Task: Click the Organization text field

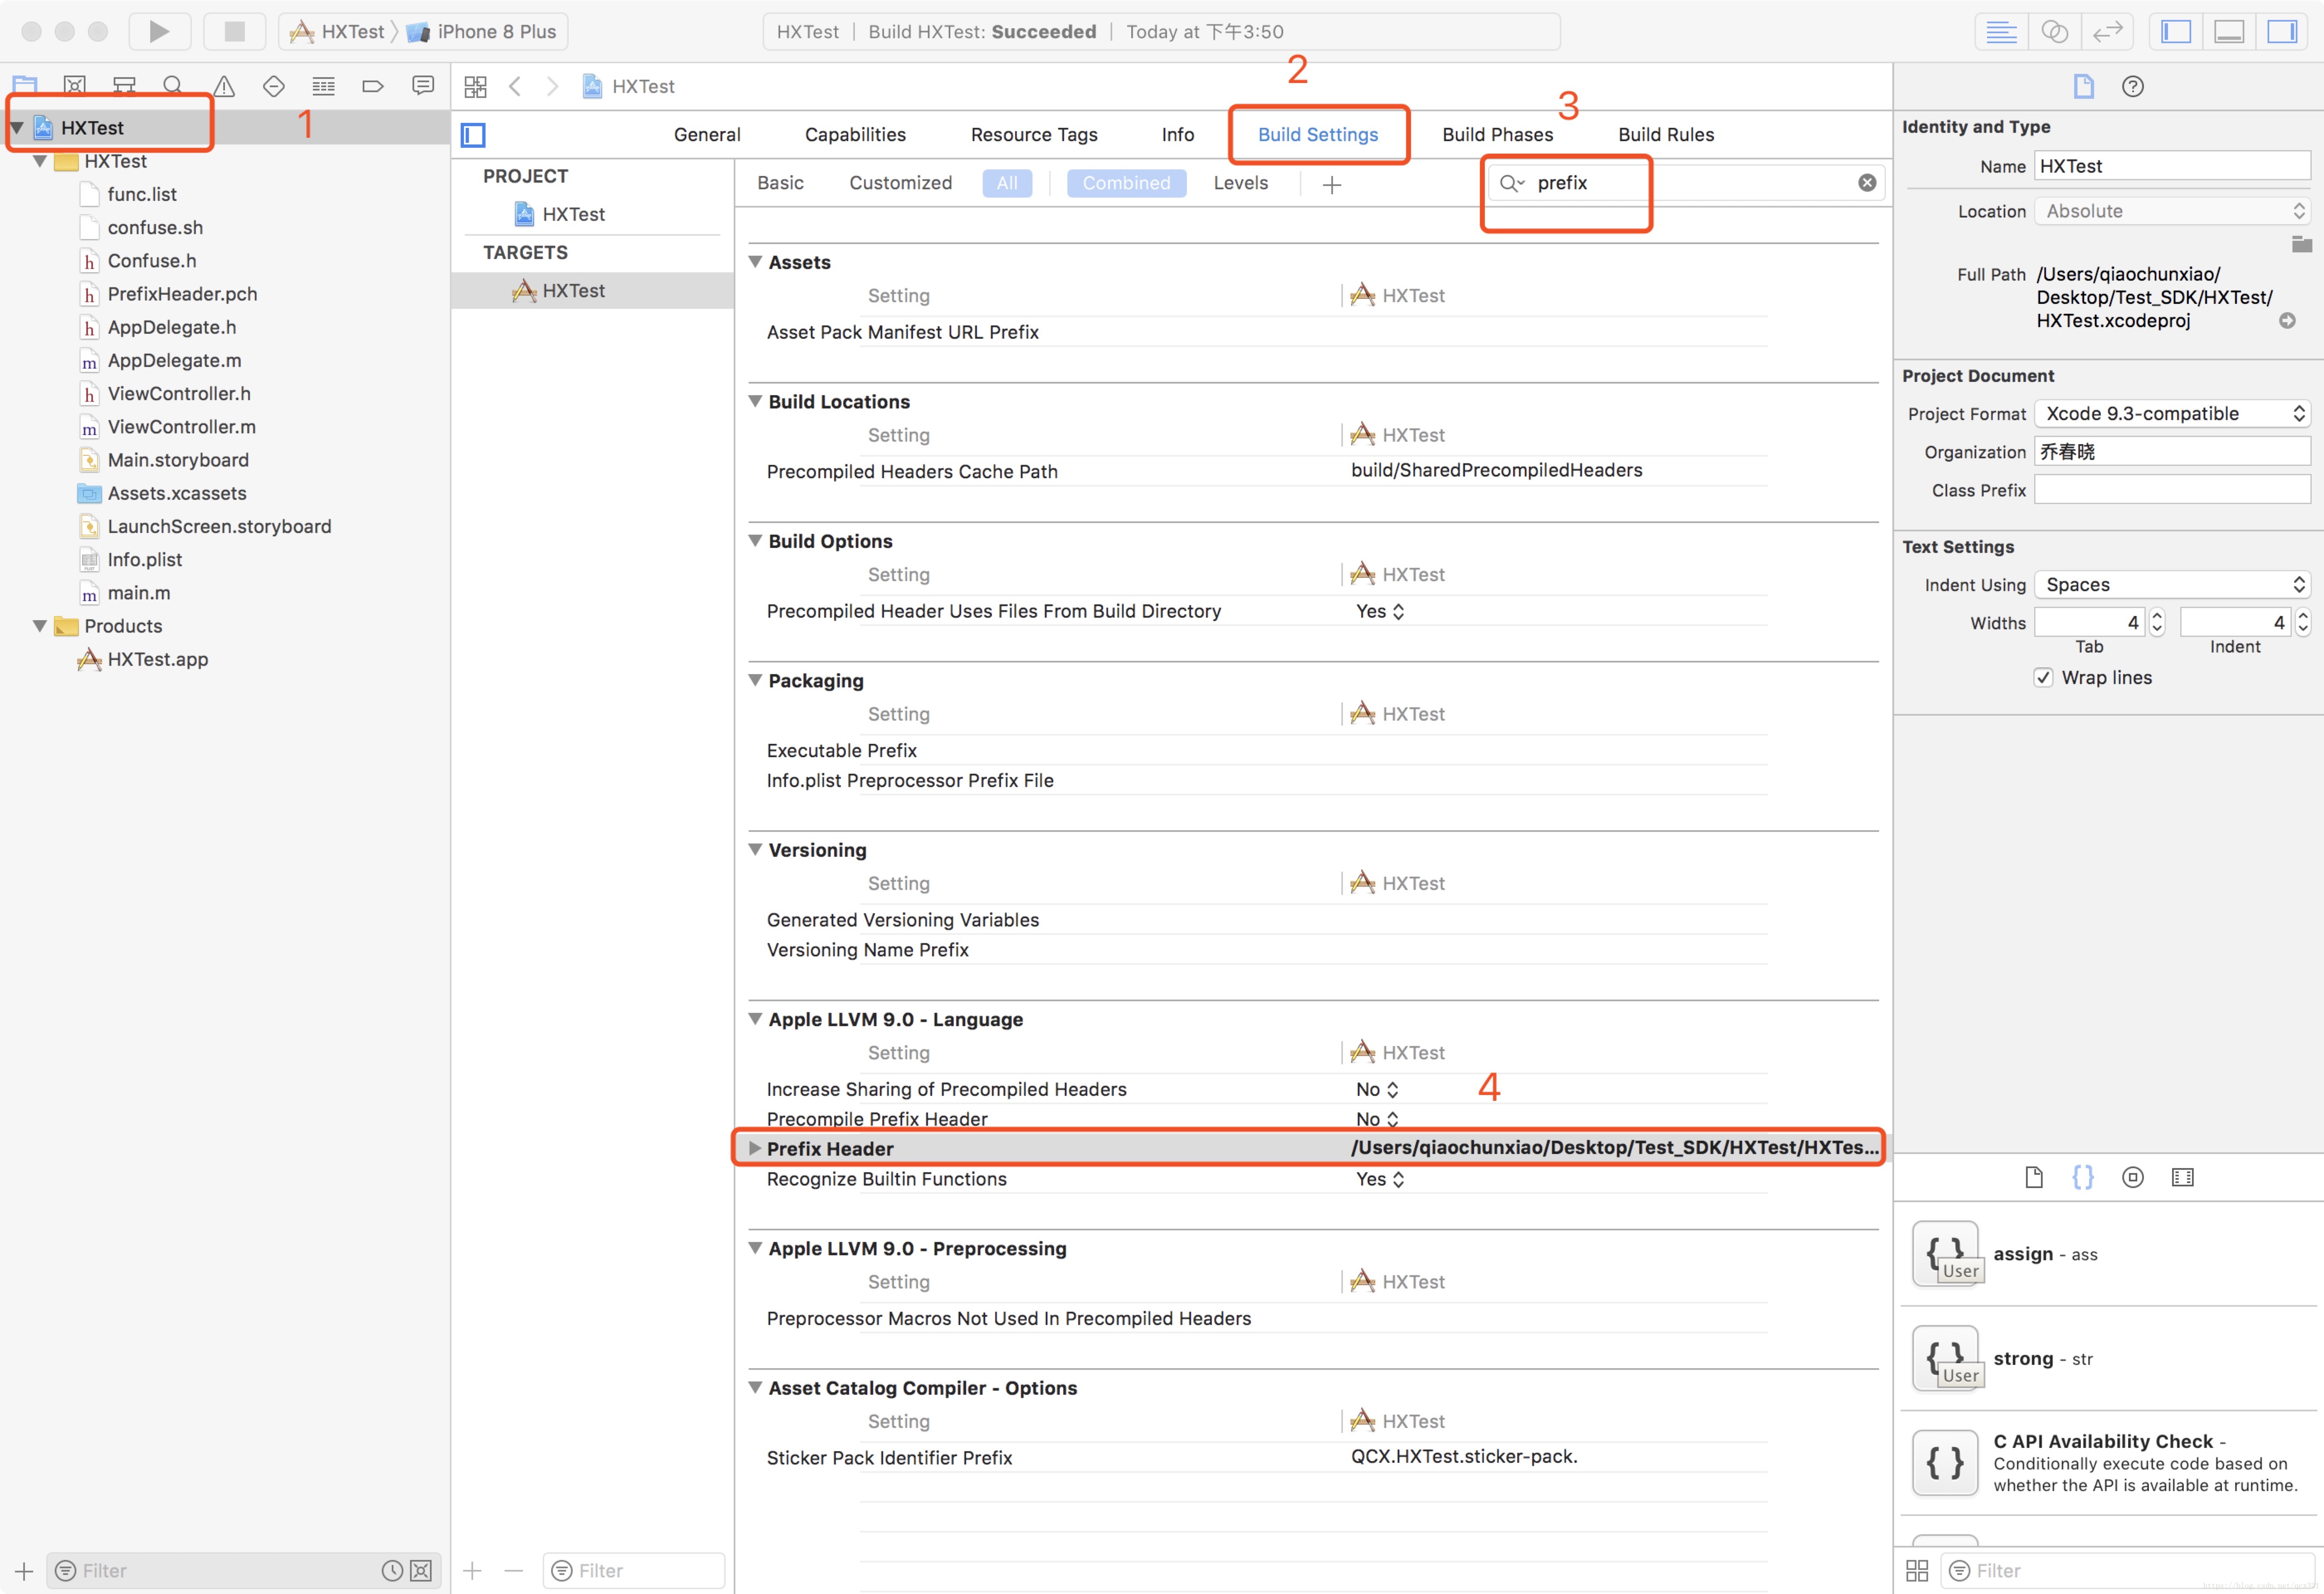Action: pyautogui.click(x=2172, y=452)
